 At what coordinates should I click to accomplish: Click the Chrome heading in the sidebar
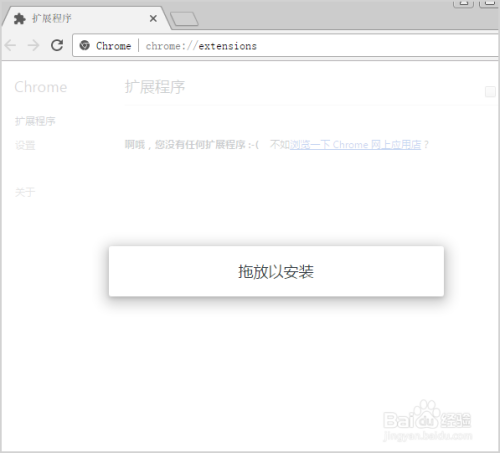pos(41,87)
